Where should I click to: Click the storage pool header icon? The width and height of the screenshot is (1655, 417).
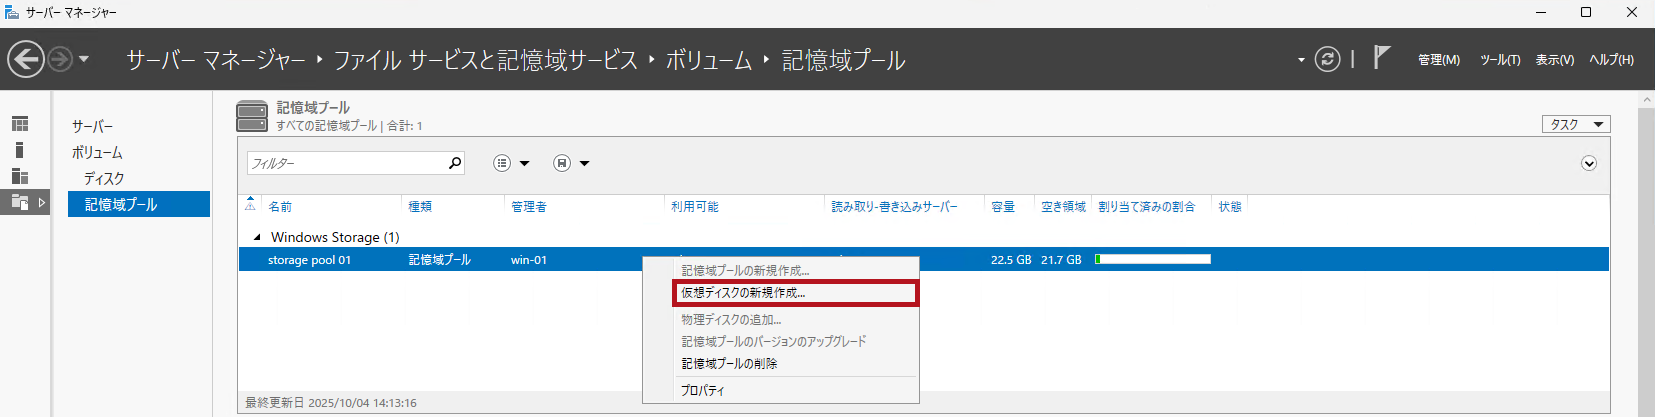tap(252, 116)
